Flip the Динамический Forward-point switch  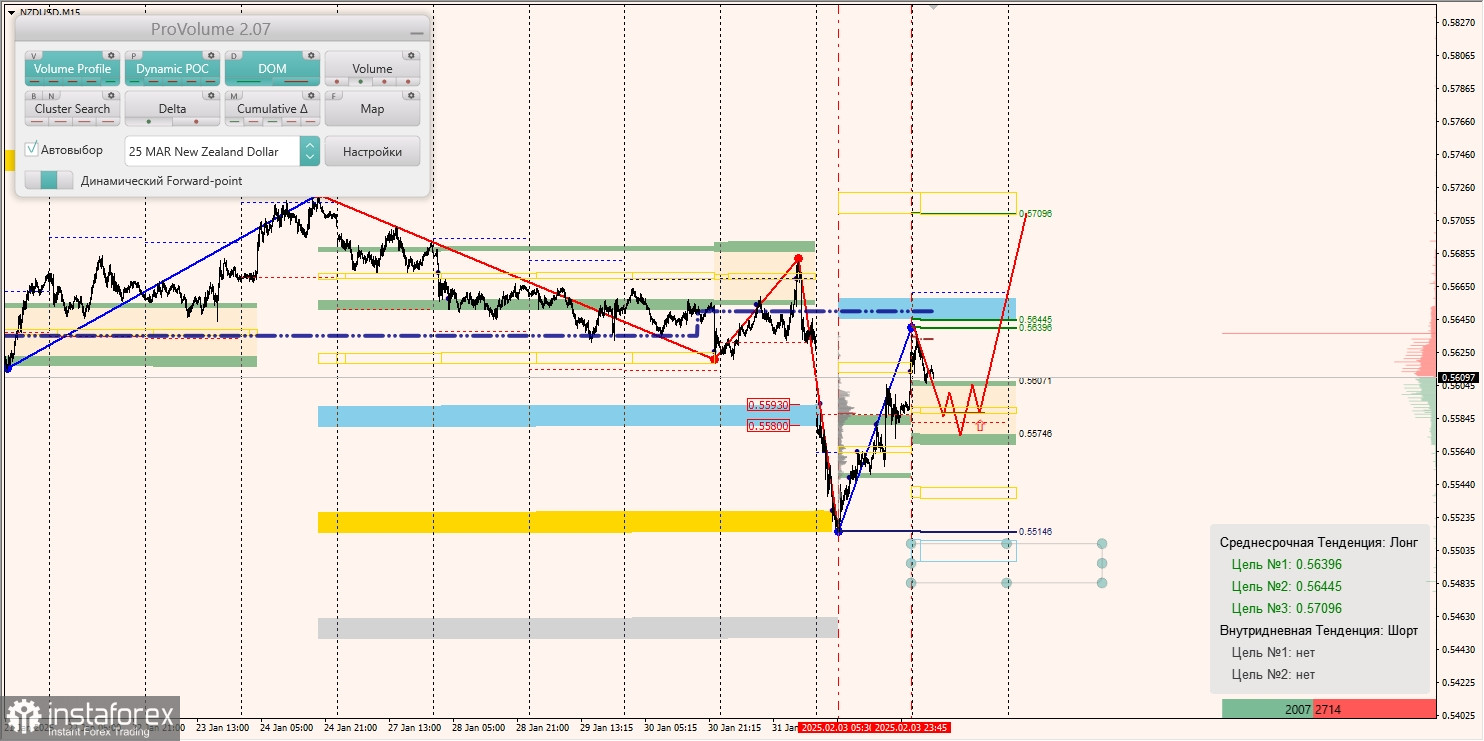pos(49,180)
